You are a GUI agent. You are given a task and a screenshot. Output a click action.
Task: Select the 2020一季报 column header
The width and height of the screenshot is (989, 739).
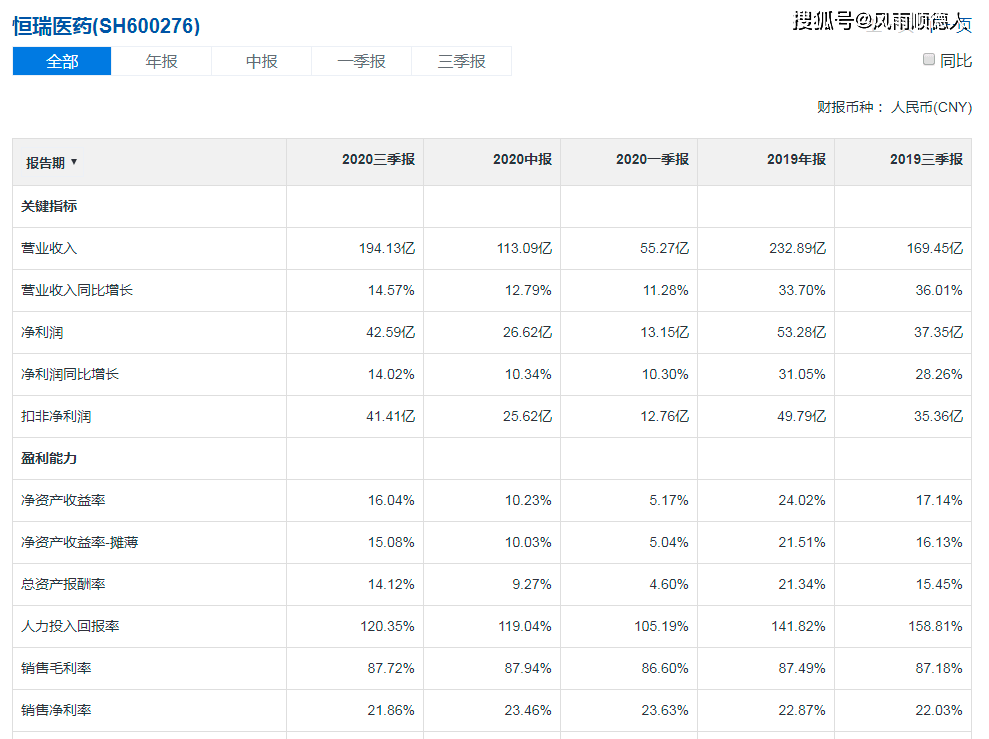pyautogui.click(x=652, y=160)
